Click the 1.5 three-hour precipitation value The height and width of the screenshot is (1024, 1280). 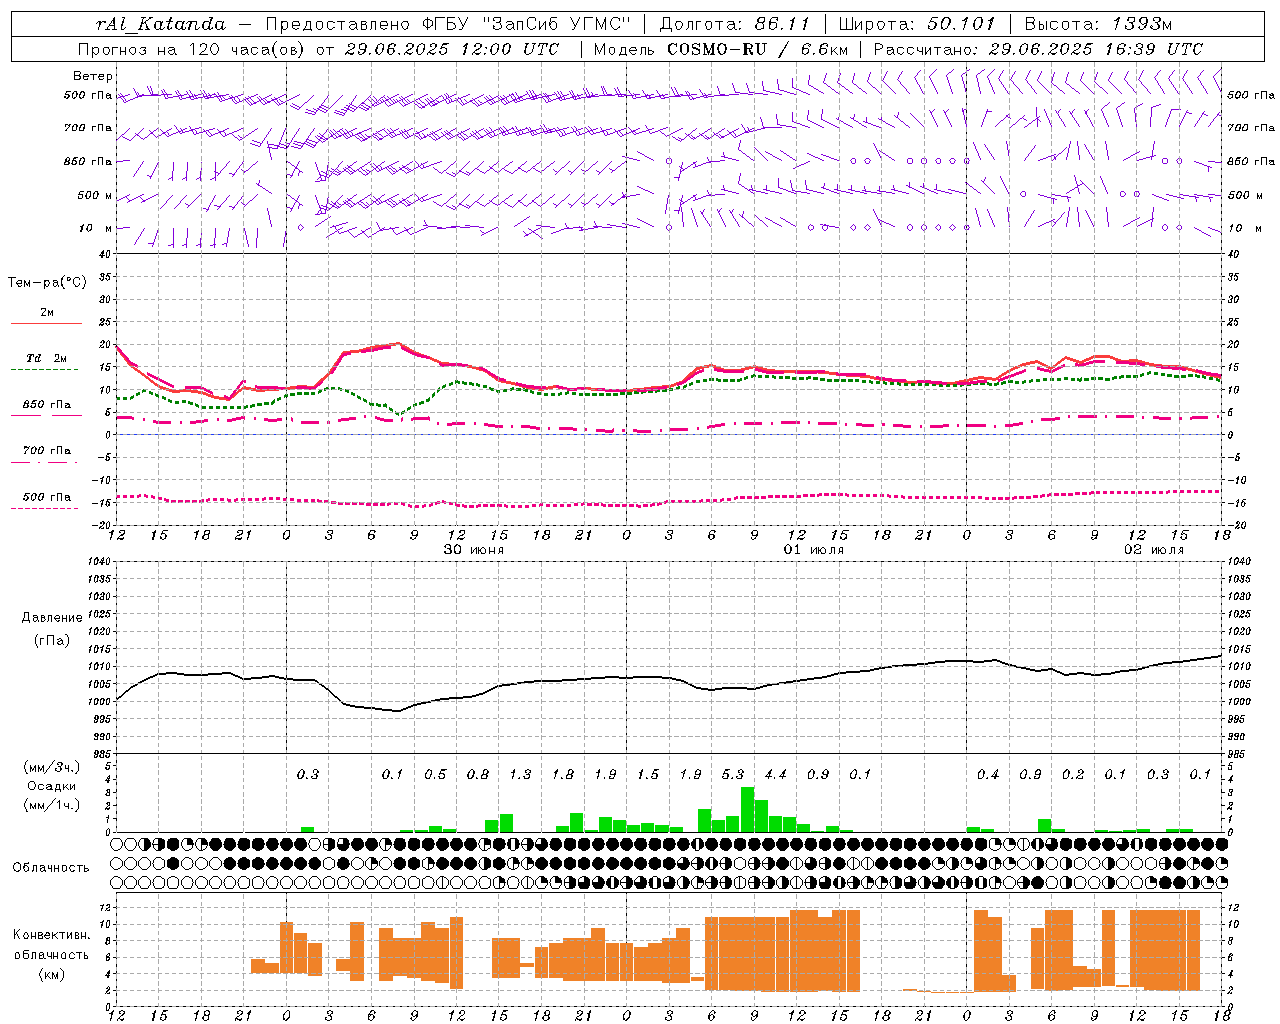(x=648, y=774)
